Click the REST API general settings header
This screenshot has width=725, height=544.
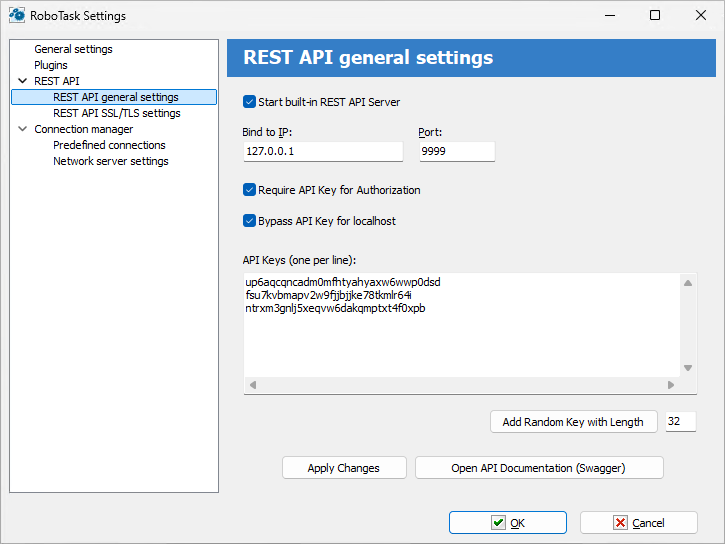368,58
